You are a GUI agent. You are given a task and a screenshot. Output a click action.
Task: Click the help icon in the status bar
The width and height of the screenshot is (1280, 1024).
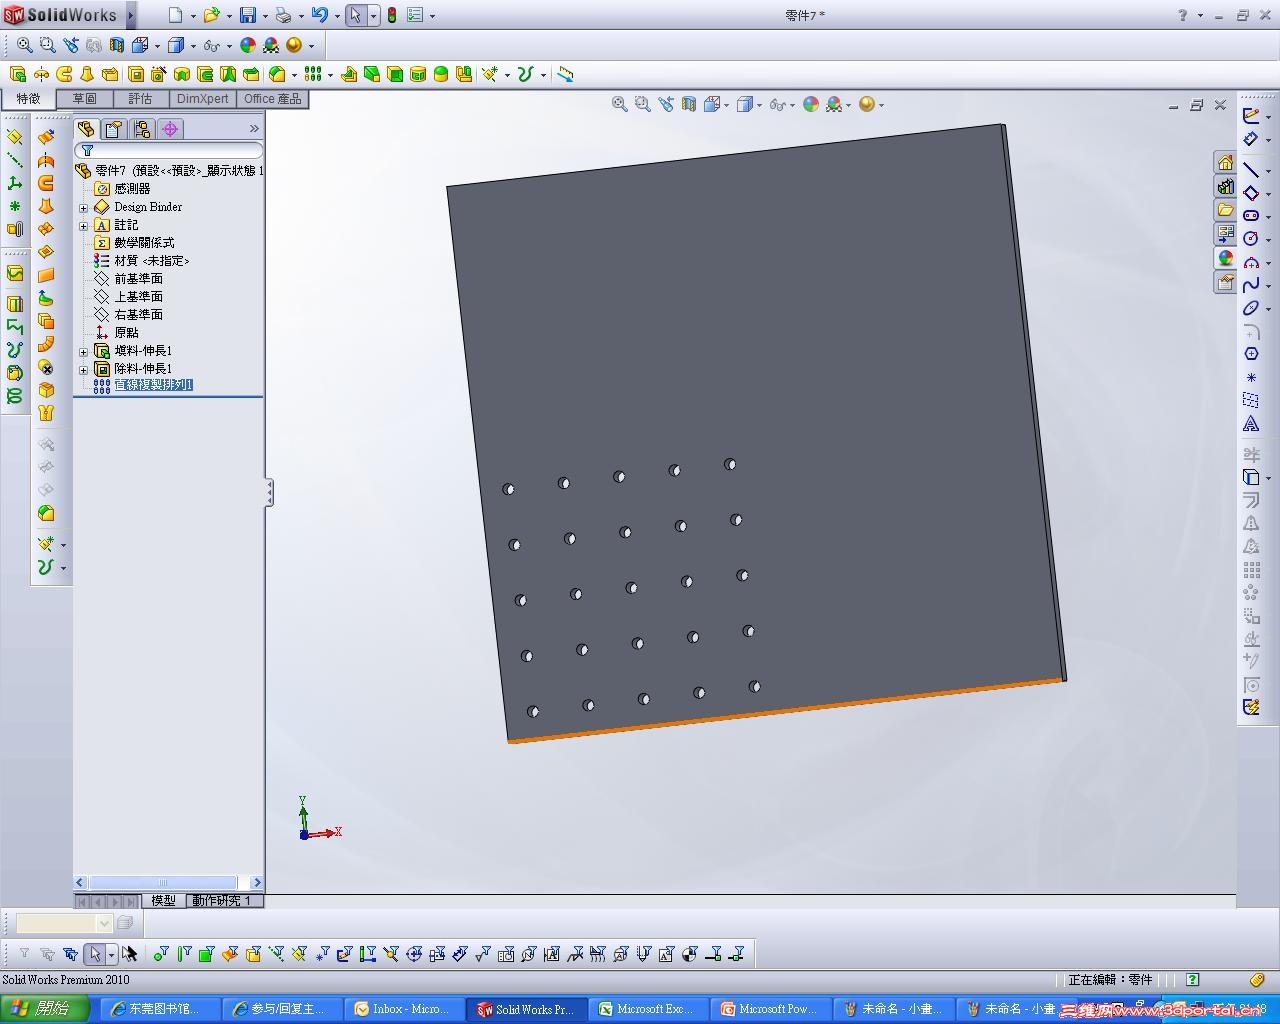tap(1192, 980)
